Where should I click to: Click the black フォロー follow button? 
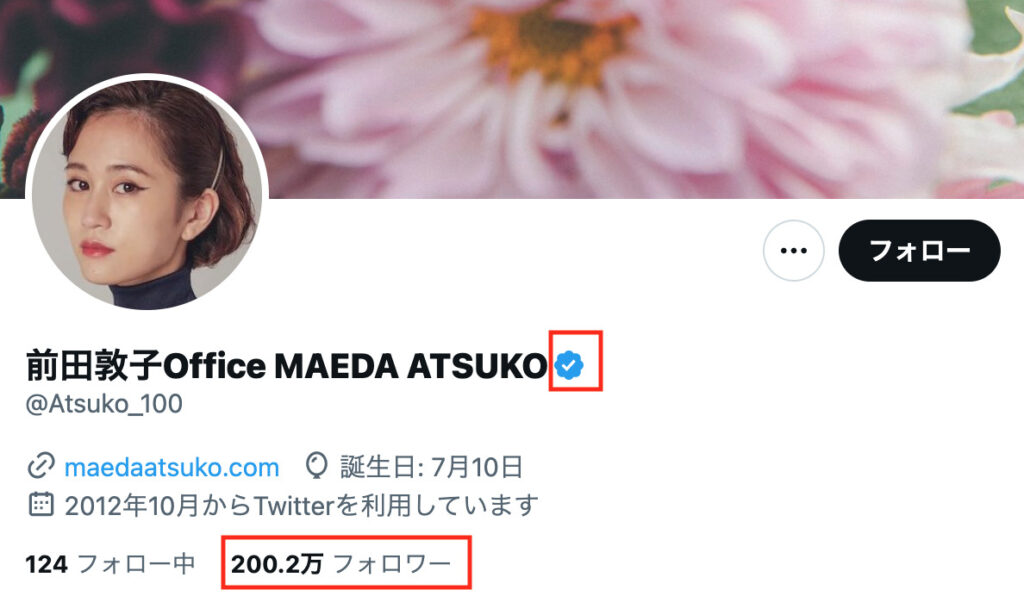pos(920,251)
